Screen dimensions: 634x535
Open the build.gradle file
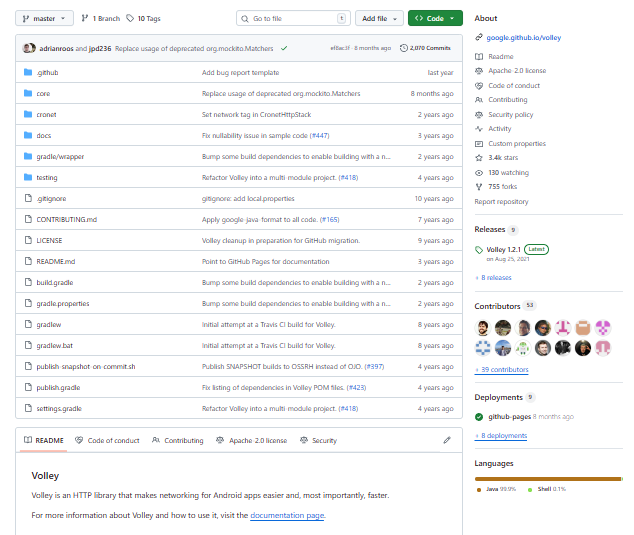55,283
